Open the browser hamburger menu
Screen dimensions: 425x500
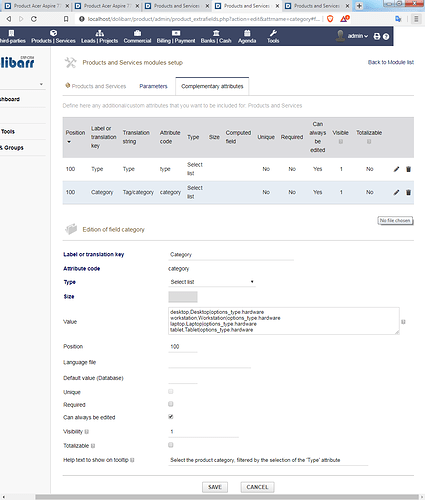(416, 19)
